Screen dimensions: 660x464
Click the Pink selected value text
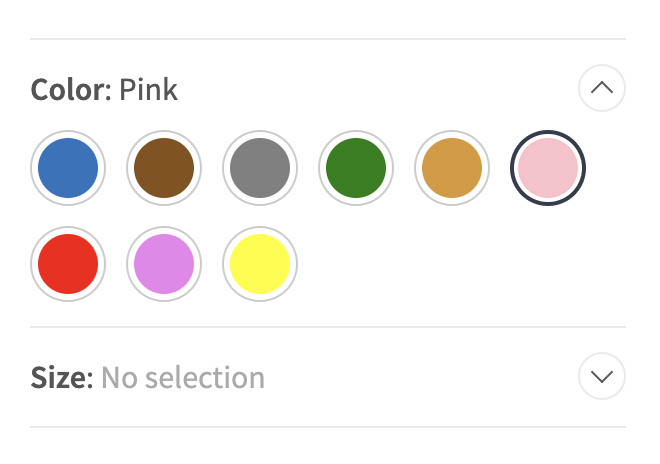pos(148,90)
